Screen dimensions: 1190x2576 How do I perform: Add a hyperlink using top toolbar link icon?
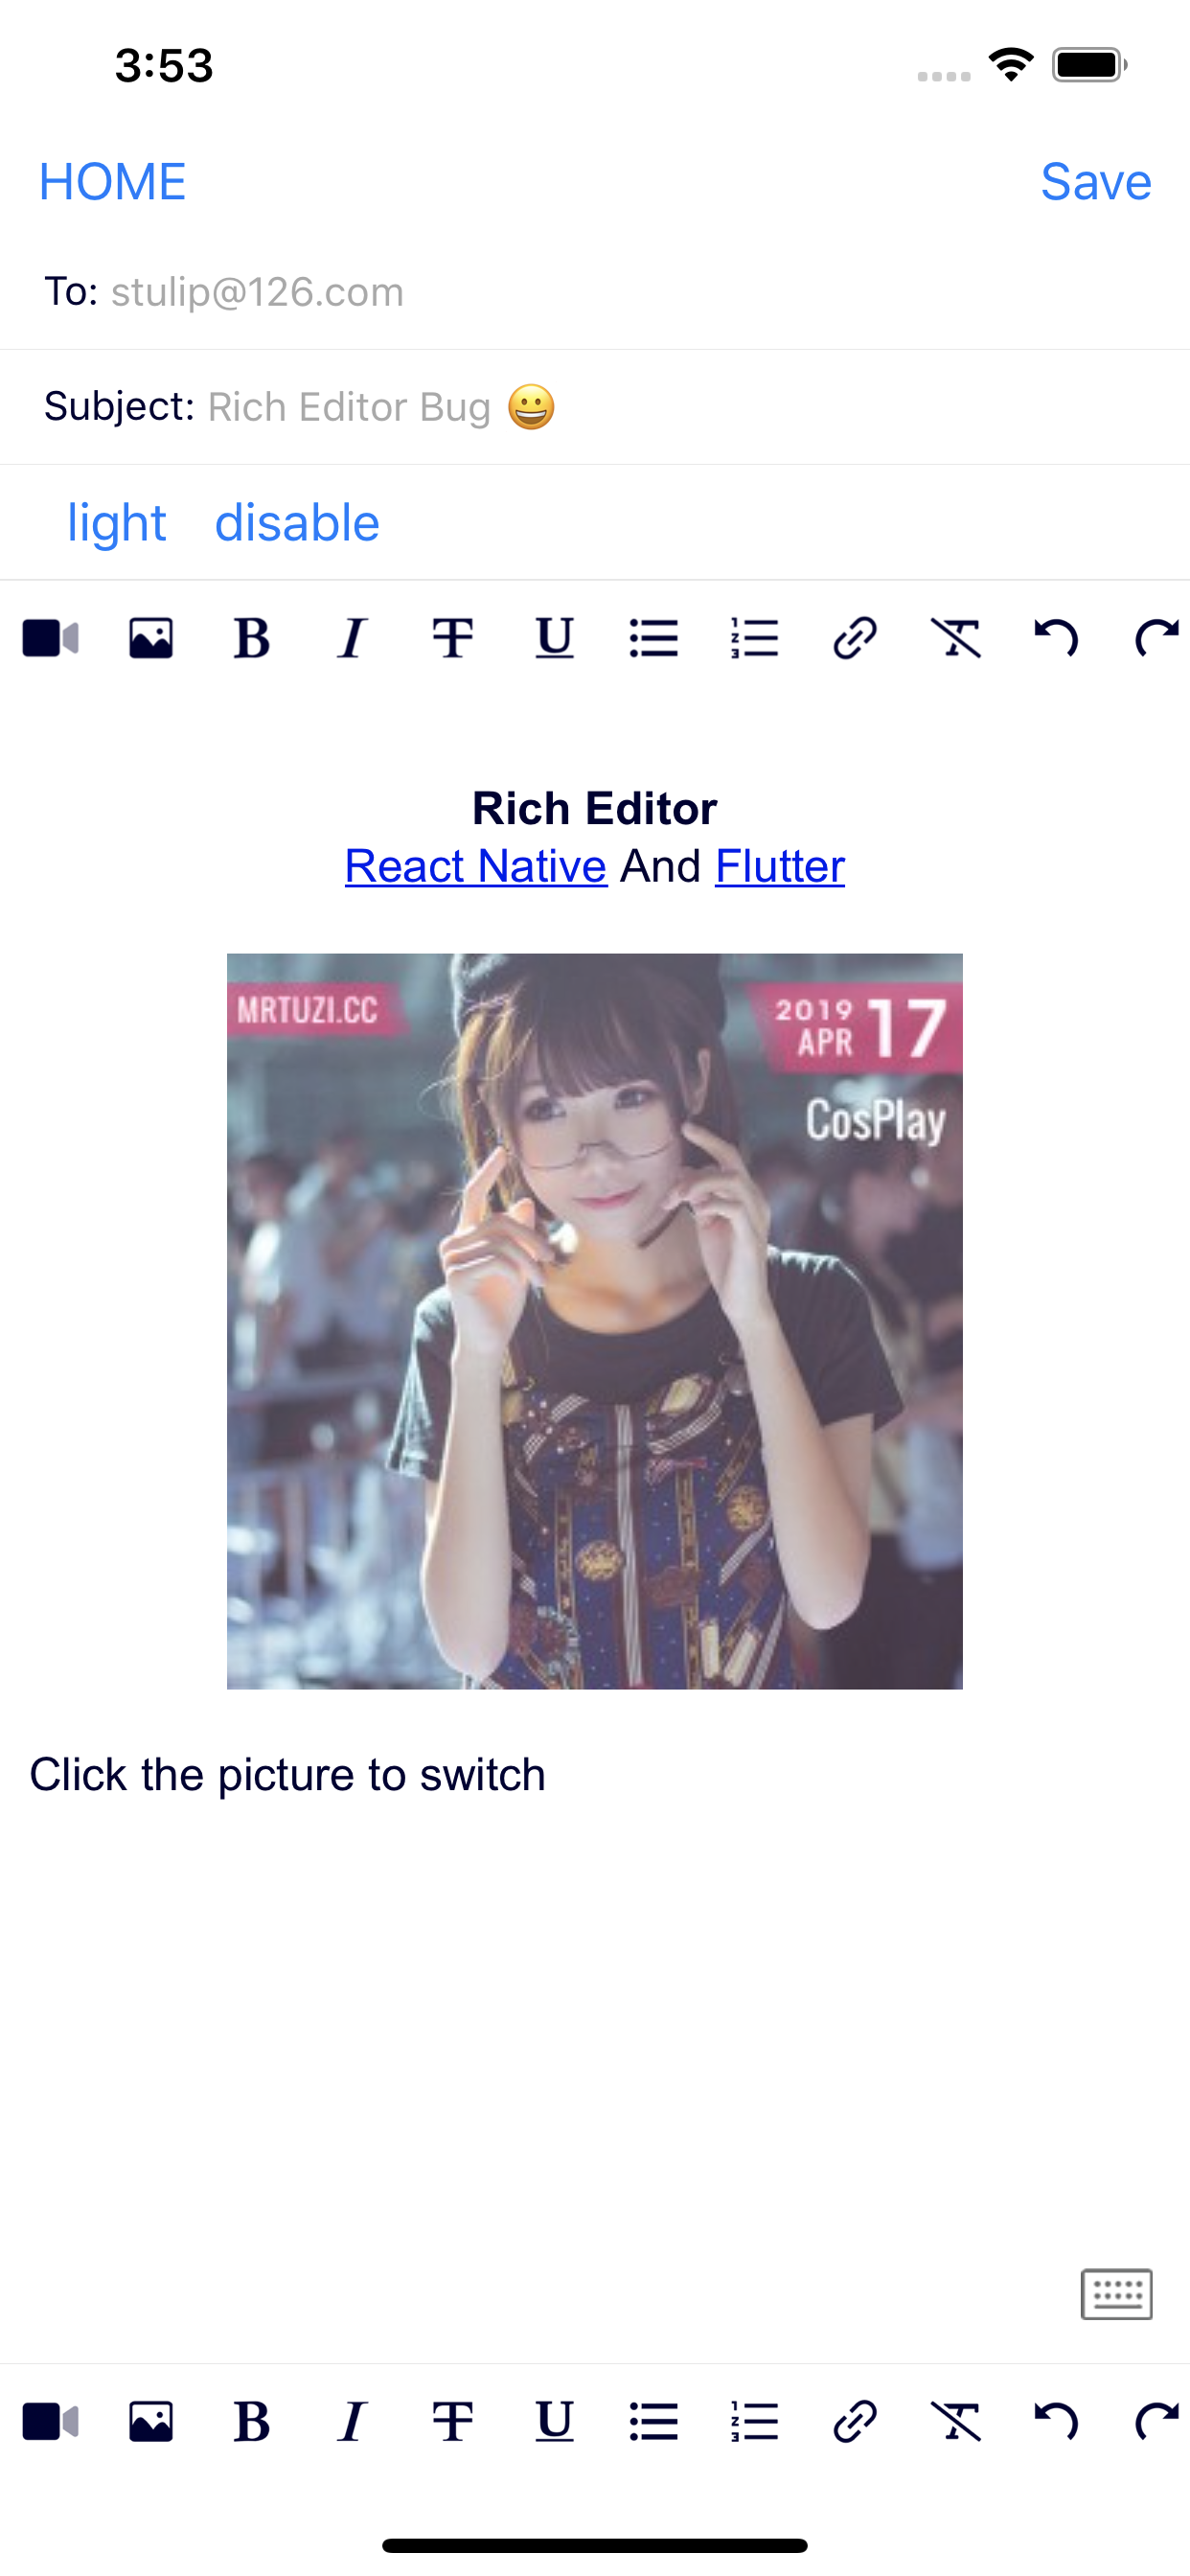[855, 638]
